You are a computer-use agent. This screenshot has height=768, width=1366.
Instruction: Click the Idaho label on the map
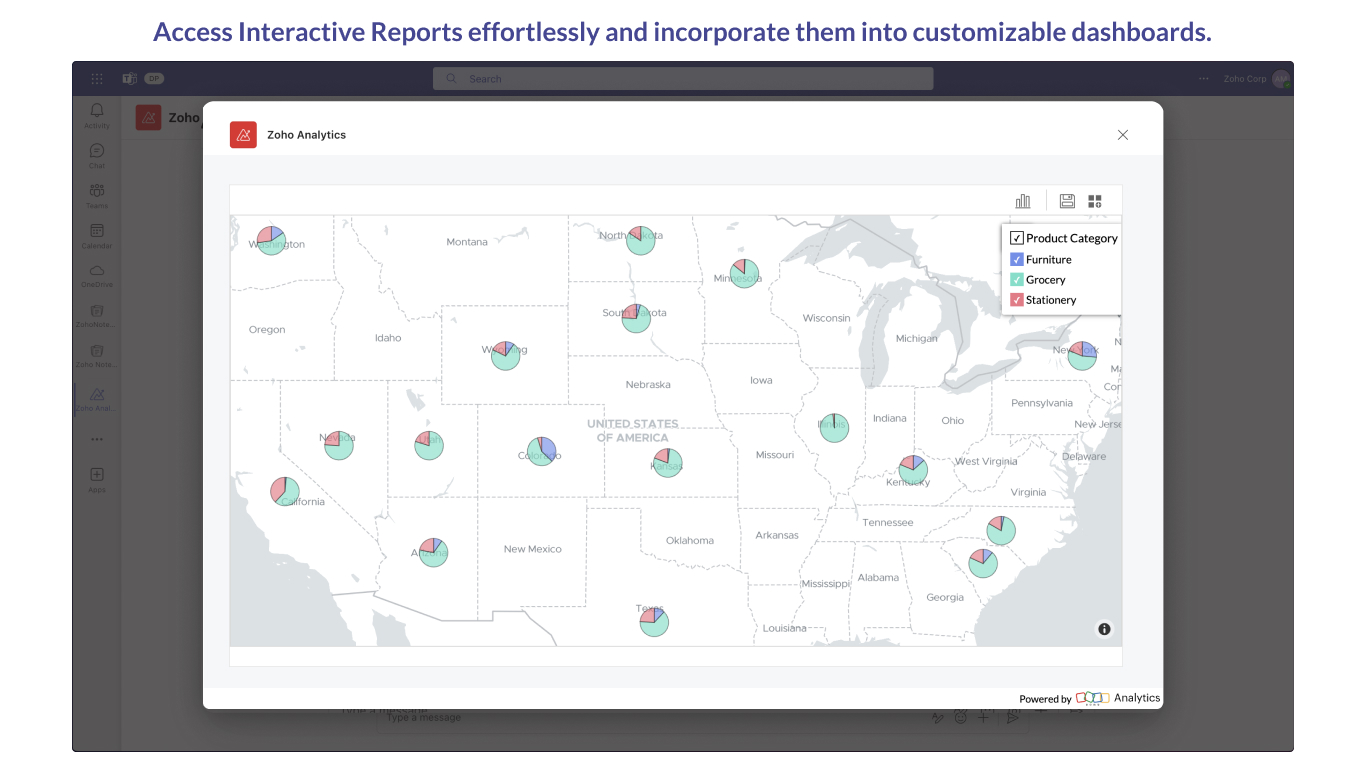click(x=388, y=338)
